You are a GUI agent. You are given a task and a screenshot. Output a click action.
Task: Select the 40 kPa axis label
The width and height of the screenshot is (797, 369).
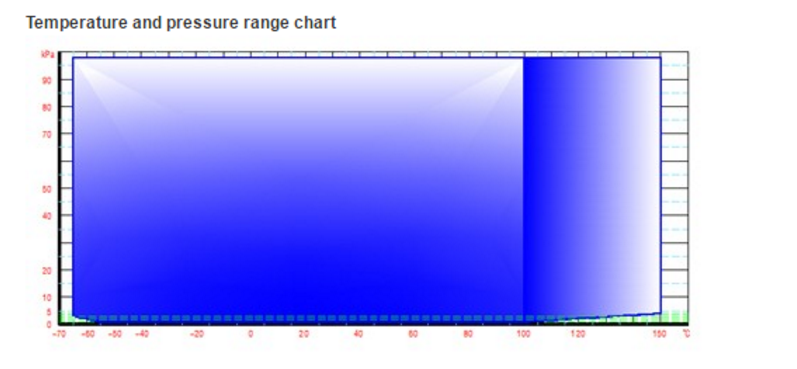[x=49, y=216]
